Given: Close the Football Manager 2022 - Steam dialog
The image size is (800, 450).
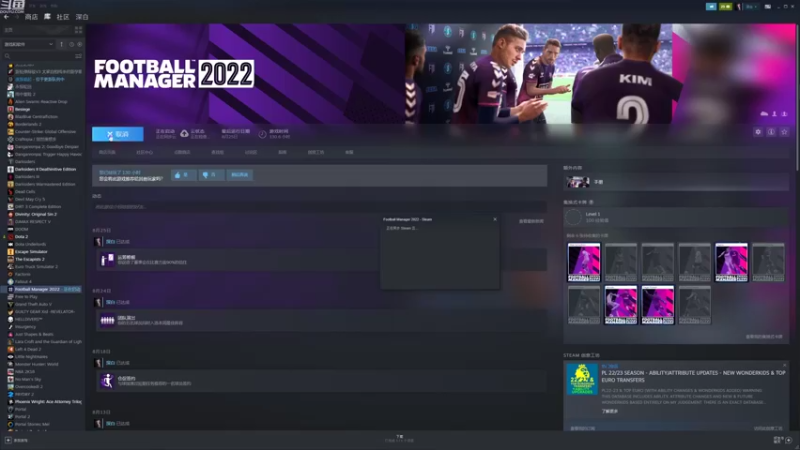Looking at the screenshot, I should click(x=495, y=219).
